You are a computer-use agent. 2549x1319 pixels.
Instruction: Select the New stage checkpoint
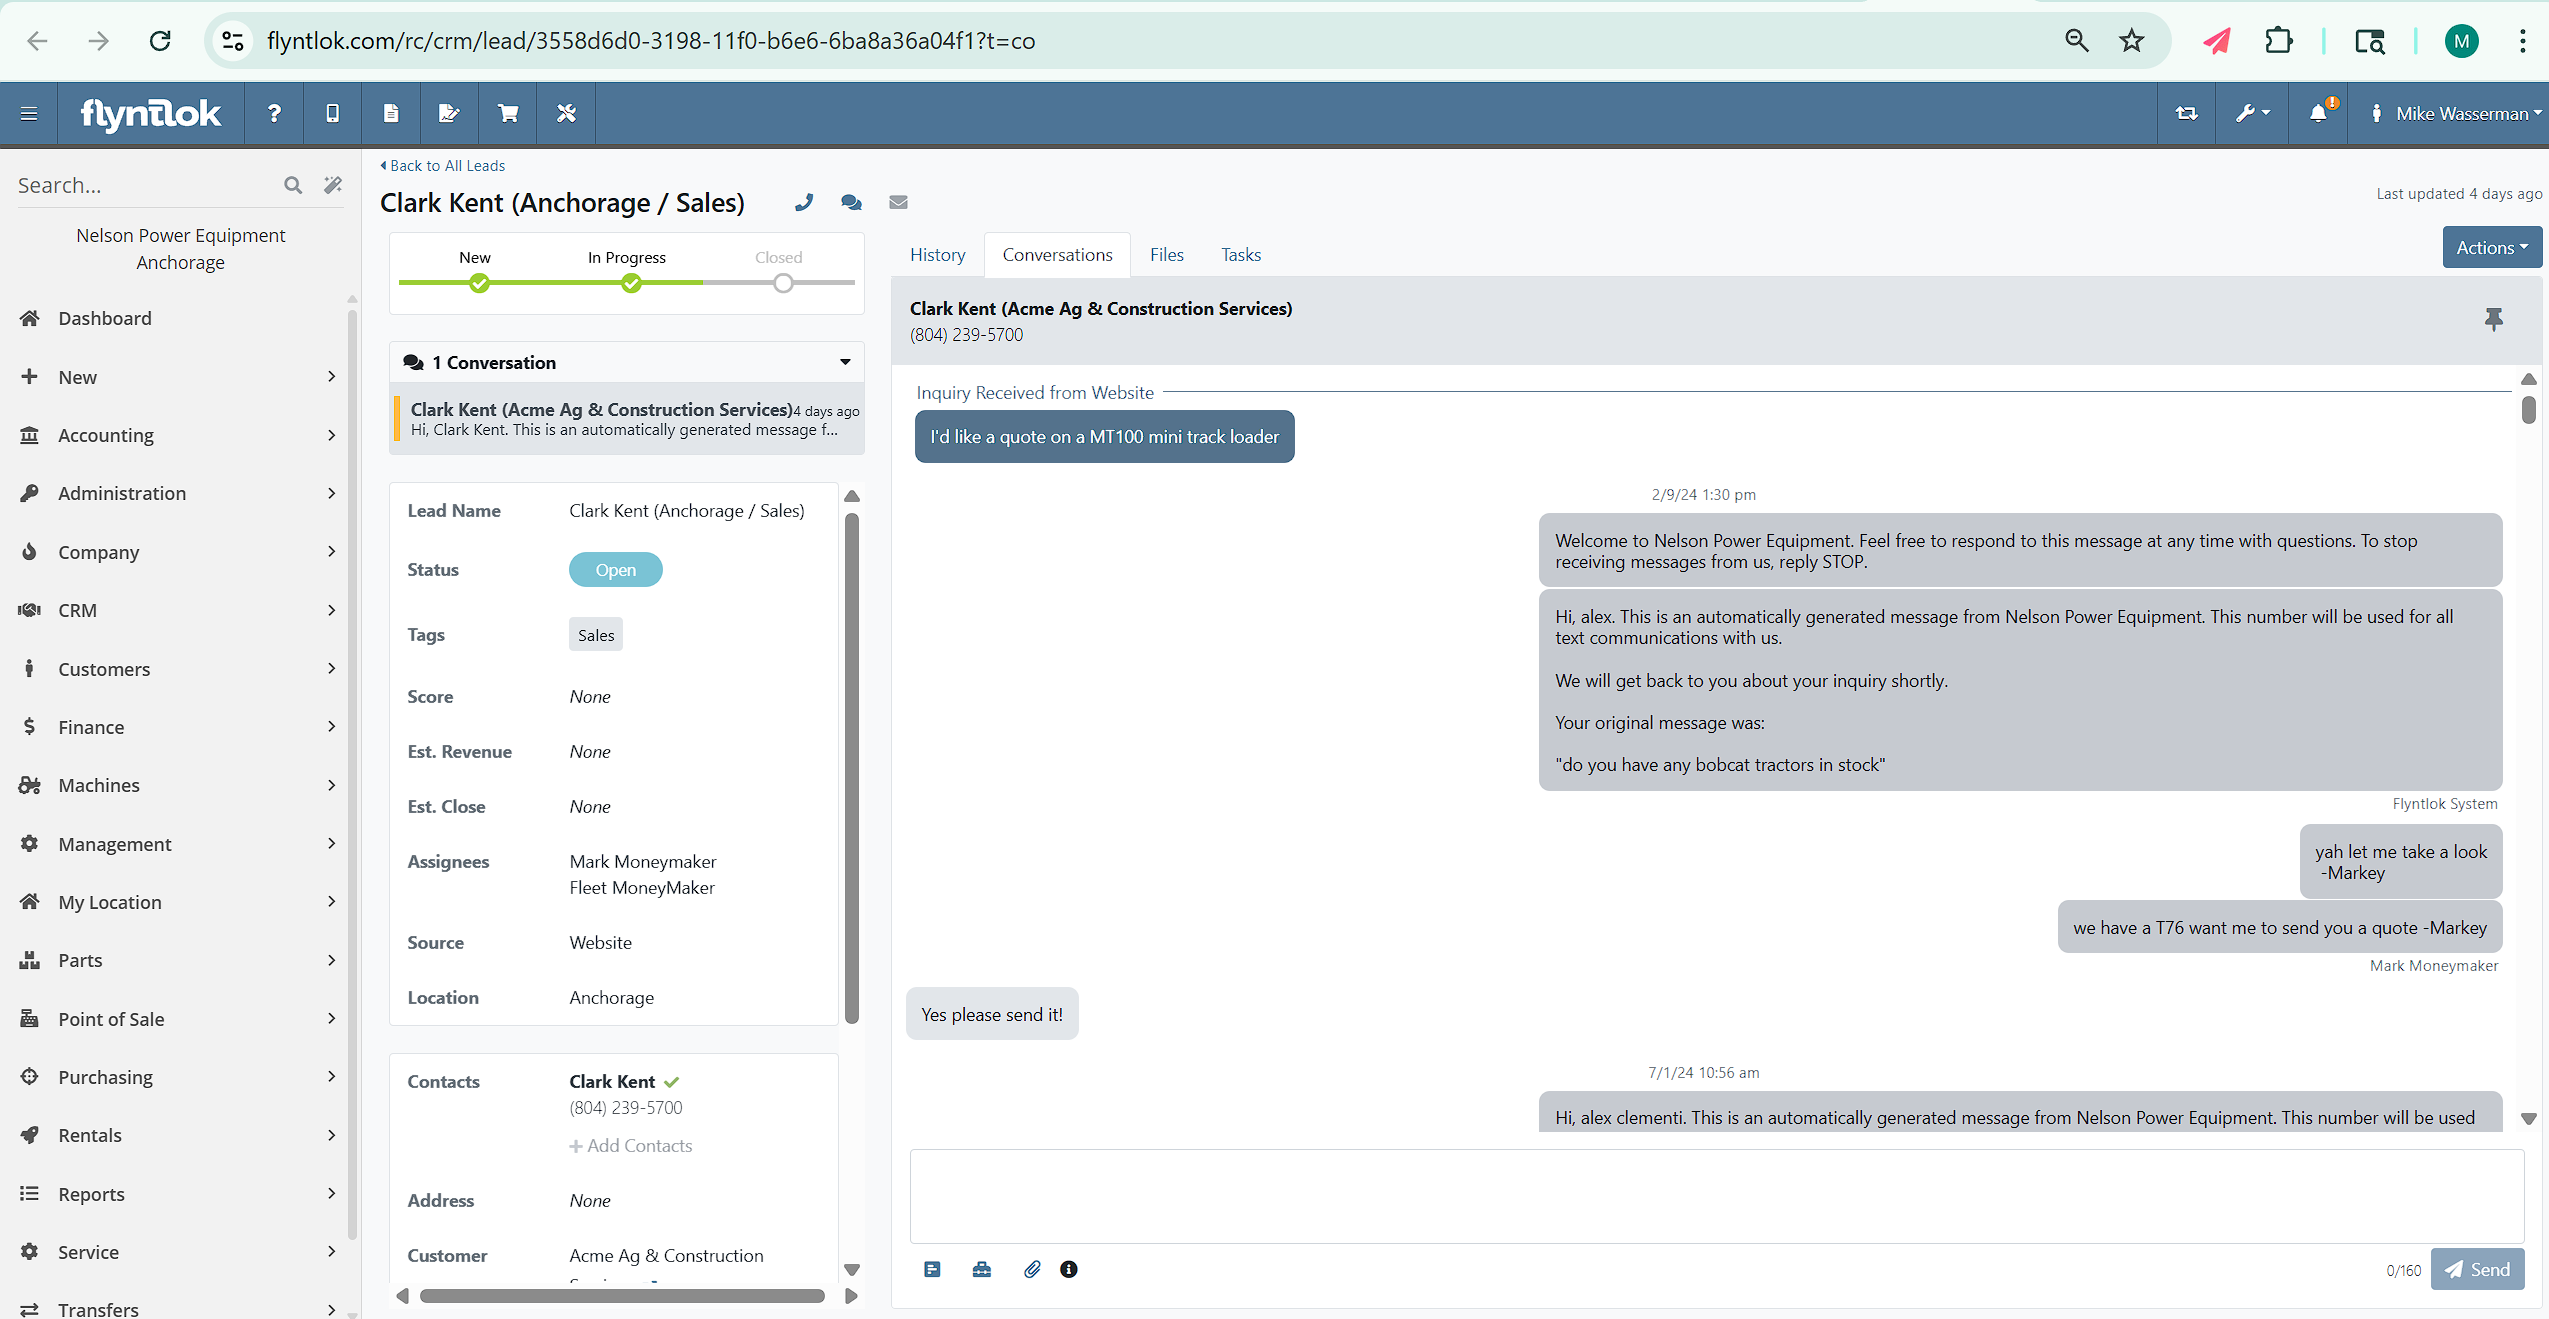480,283
